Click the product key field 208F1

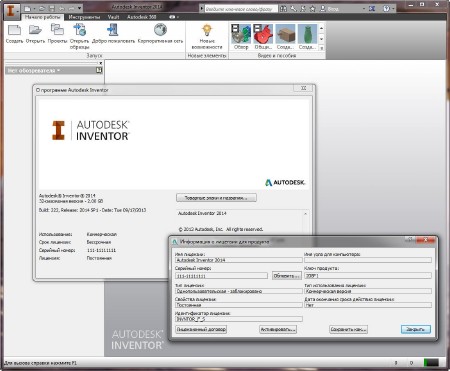pyautogui.click(x=368, y=276)
